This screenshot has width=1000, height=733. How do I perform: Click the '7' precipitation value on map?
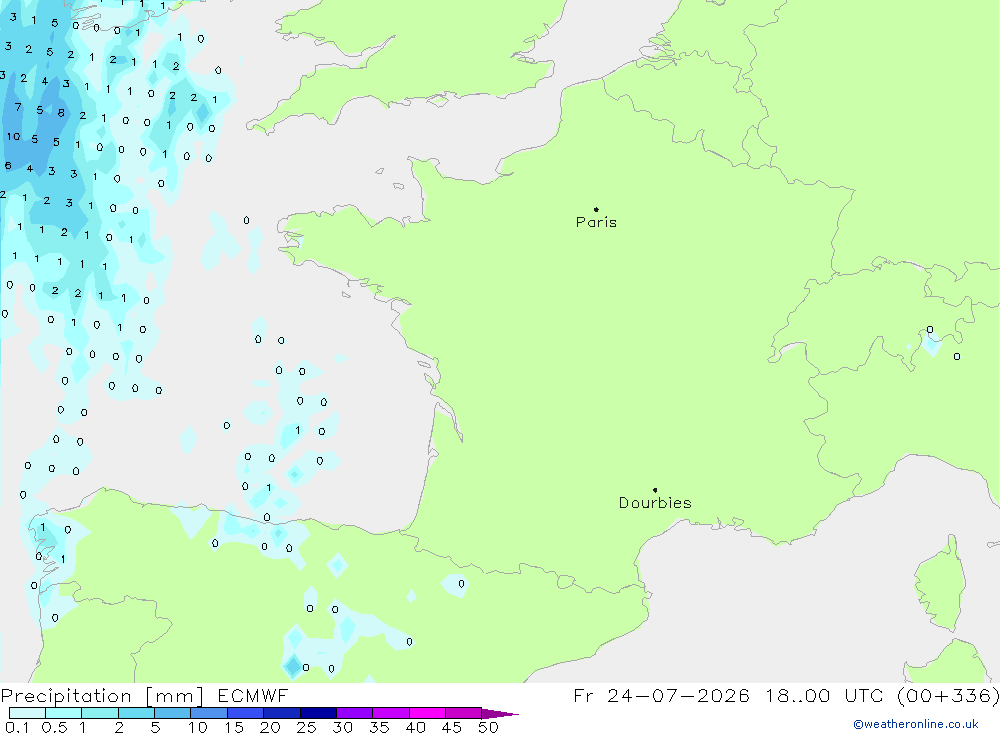[x=18, y=107]
